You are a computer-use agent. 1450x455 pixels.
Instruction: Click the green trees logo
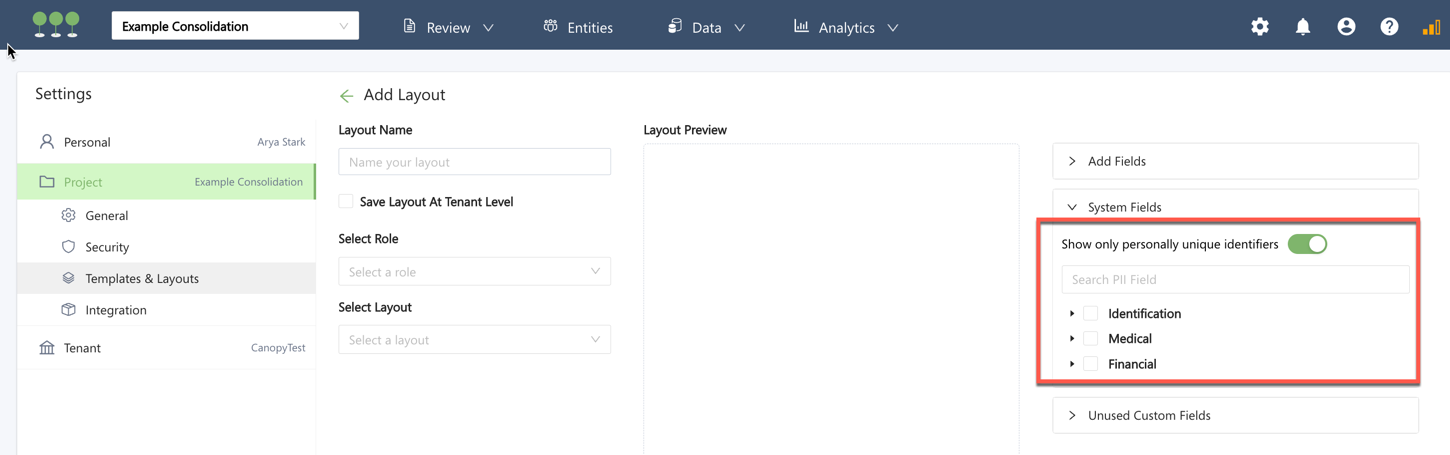(x=56, y=25)
